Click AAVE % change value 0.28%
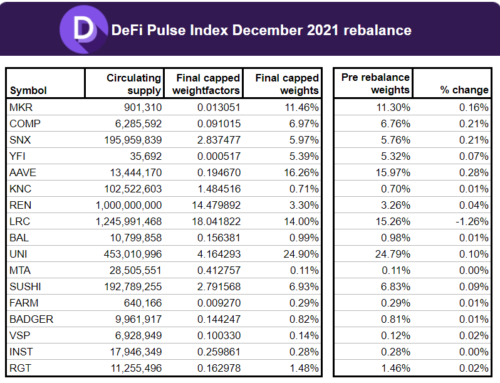500x383 pixels. tap(474, 173)
